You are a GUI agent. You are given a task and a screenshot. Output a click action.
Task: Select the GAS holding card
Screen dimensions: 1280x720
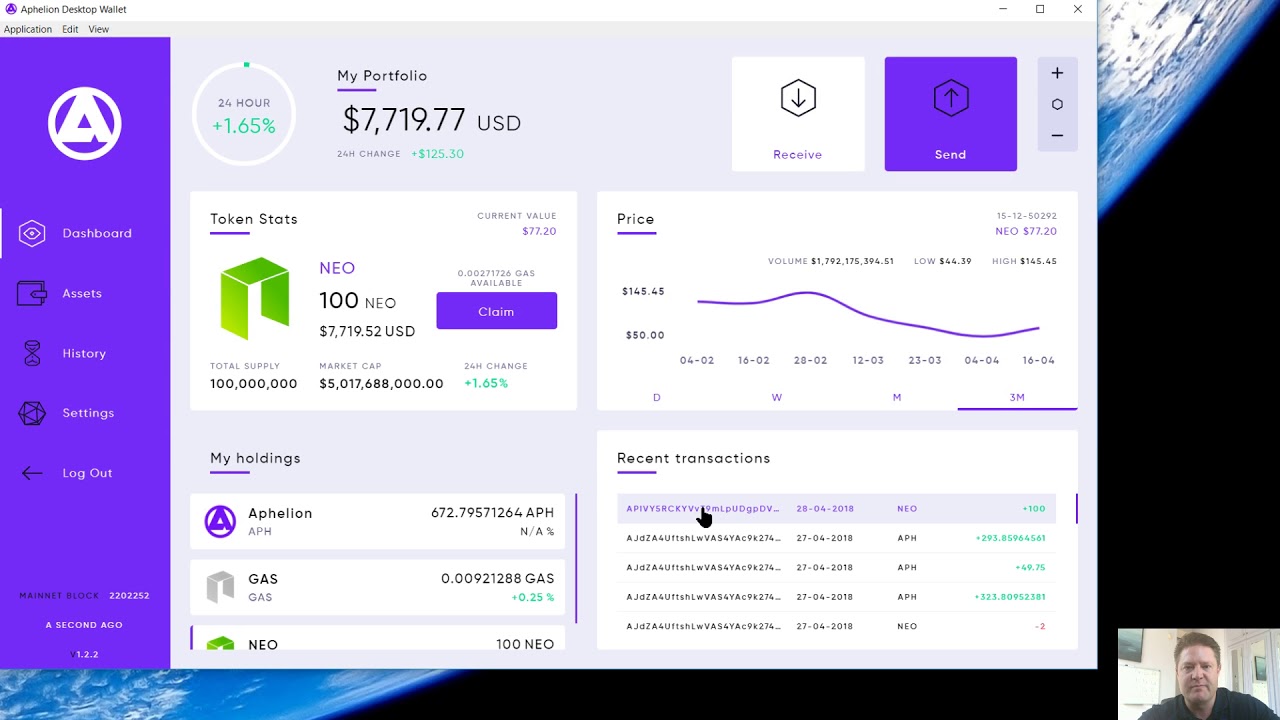377,587
